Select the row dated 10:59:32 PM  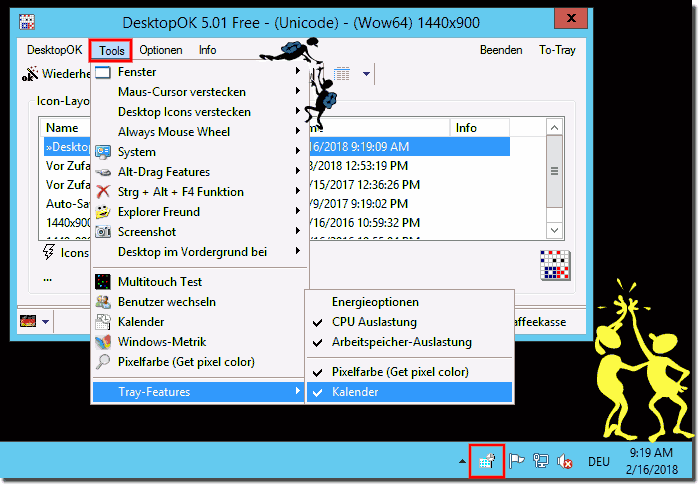410,222
